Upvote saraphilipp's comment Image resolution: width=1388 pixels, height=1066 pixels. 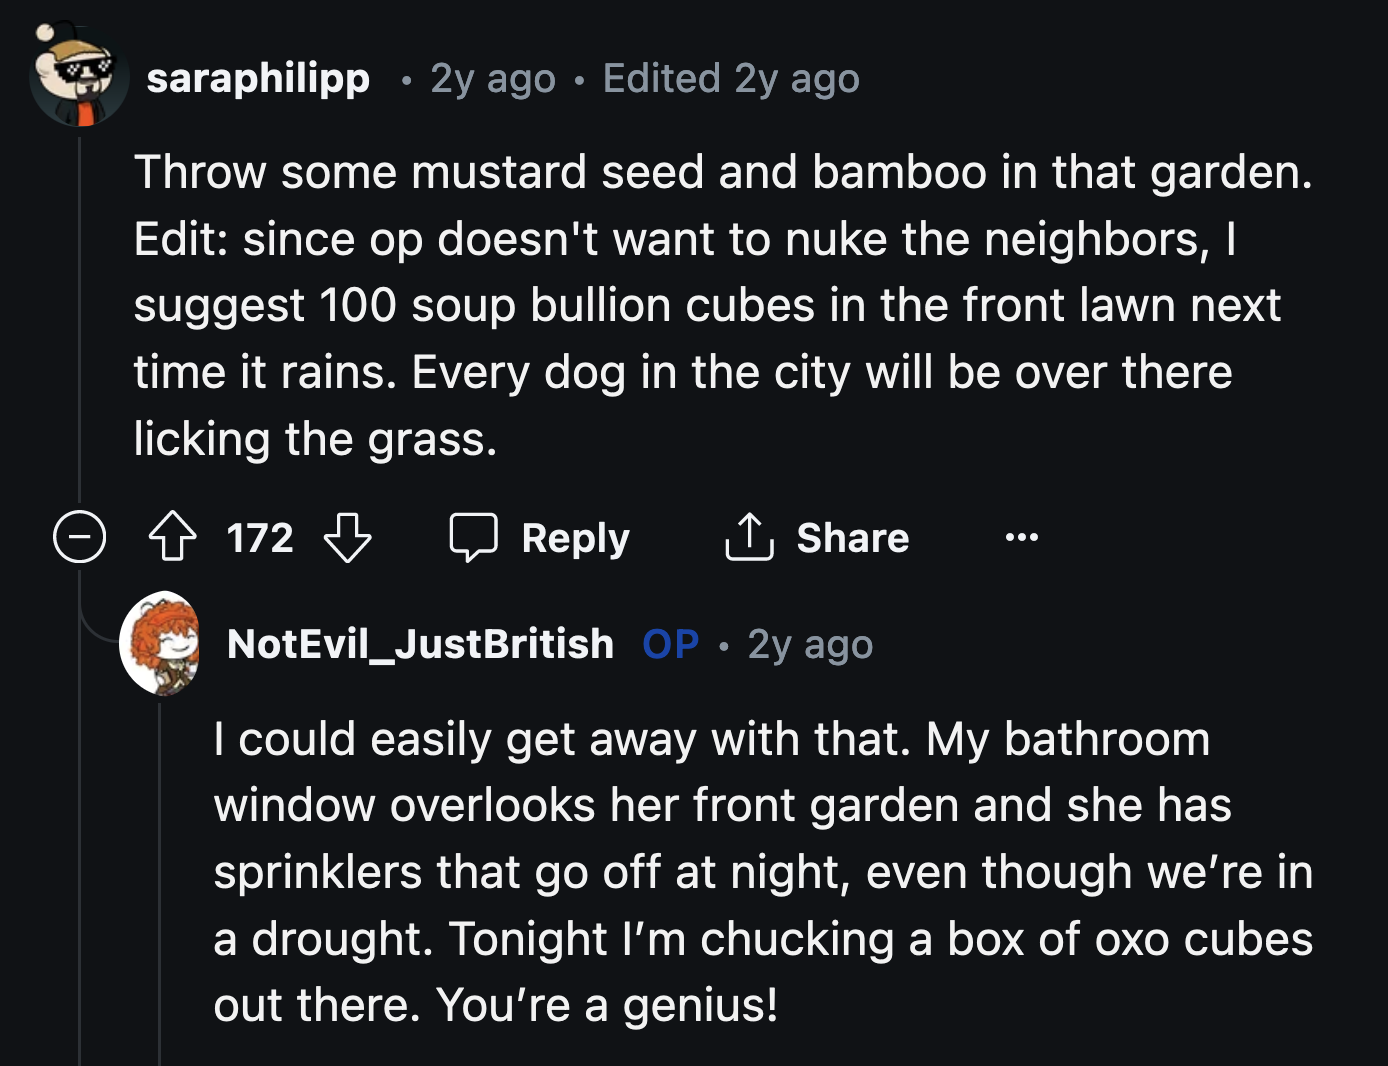point(172,537)
